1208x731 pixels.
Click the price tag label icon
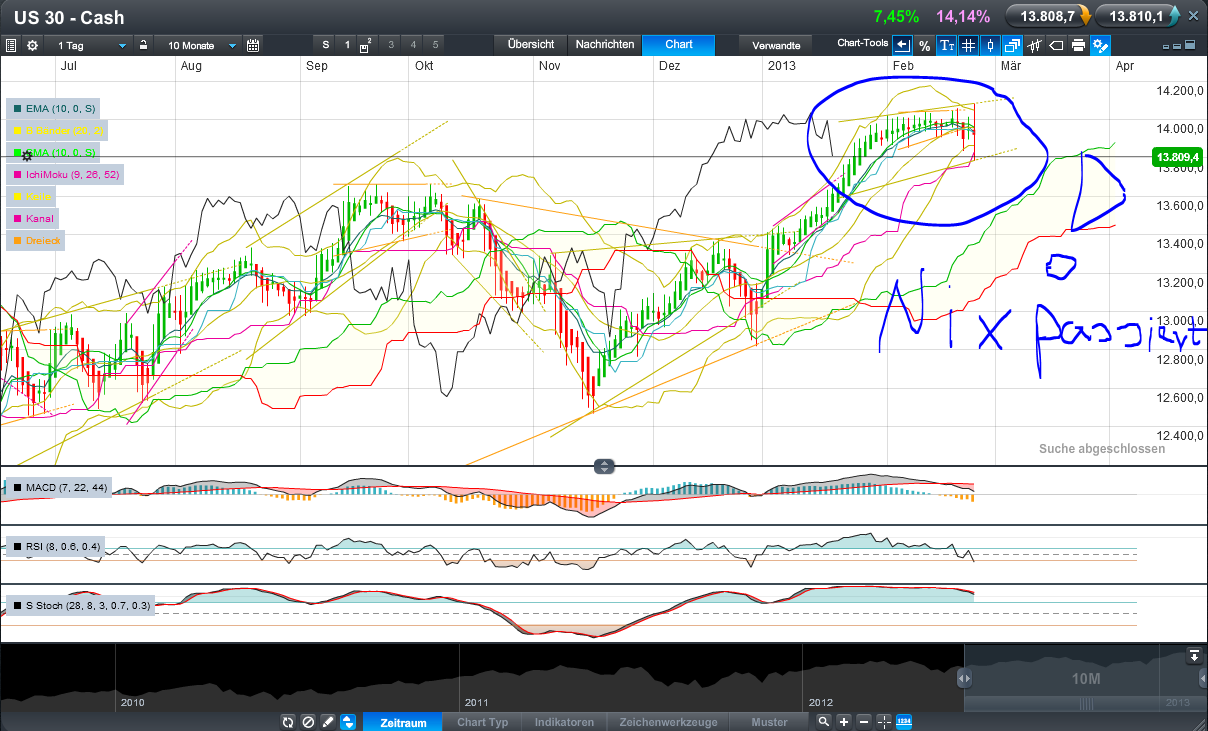(1057, 45)
